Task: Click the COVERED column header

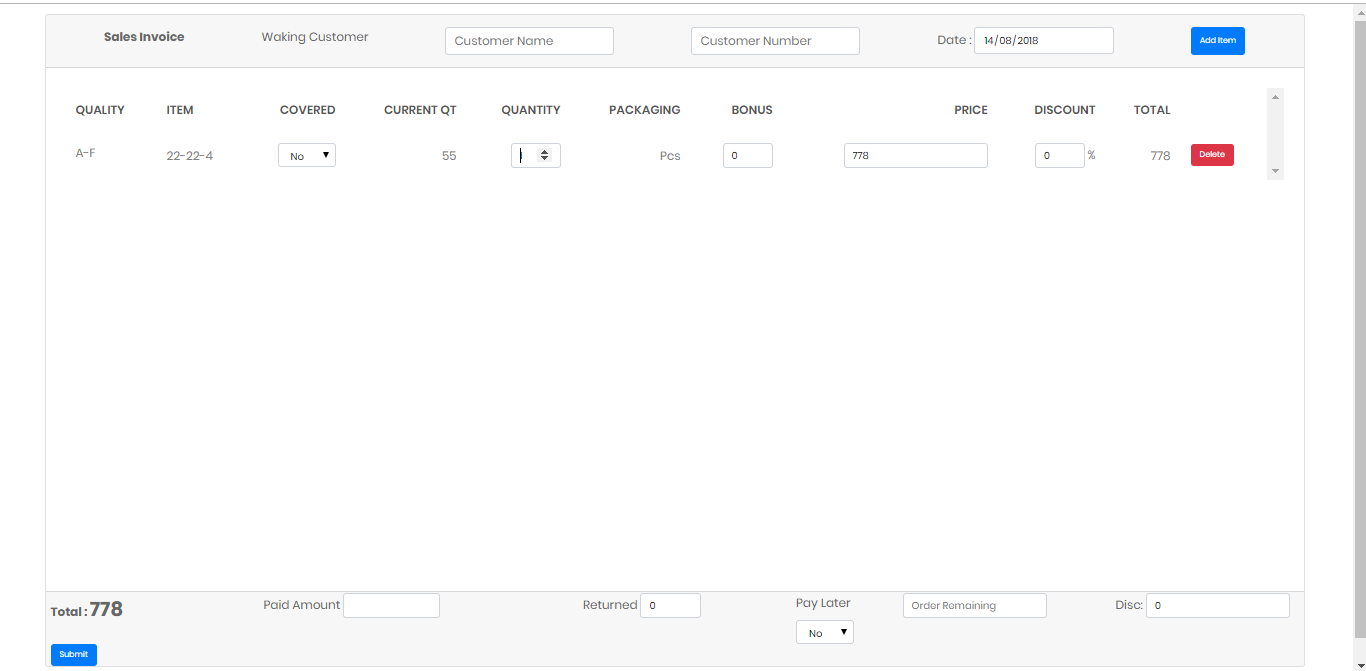Action: (308, 110)
